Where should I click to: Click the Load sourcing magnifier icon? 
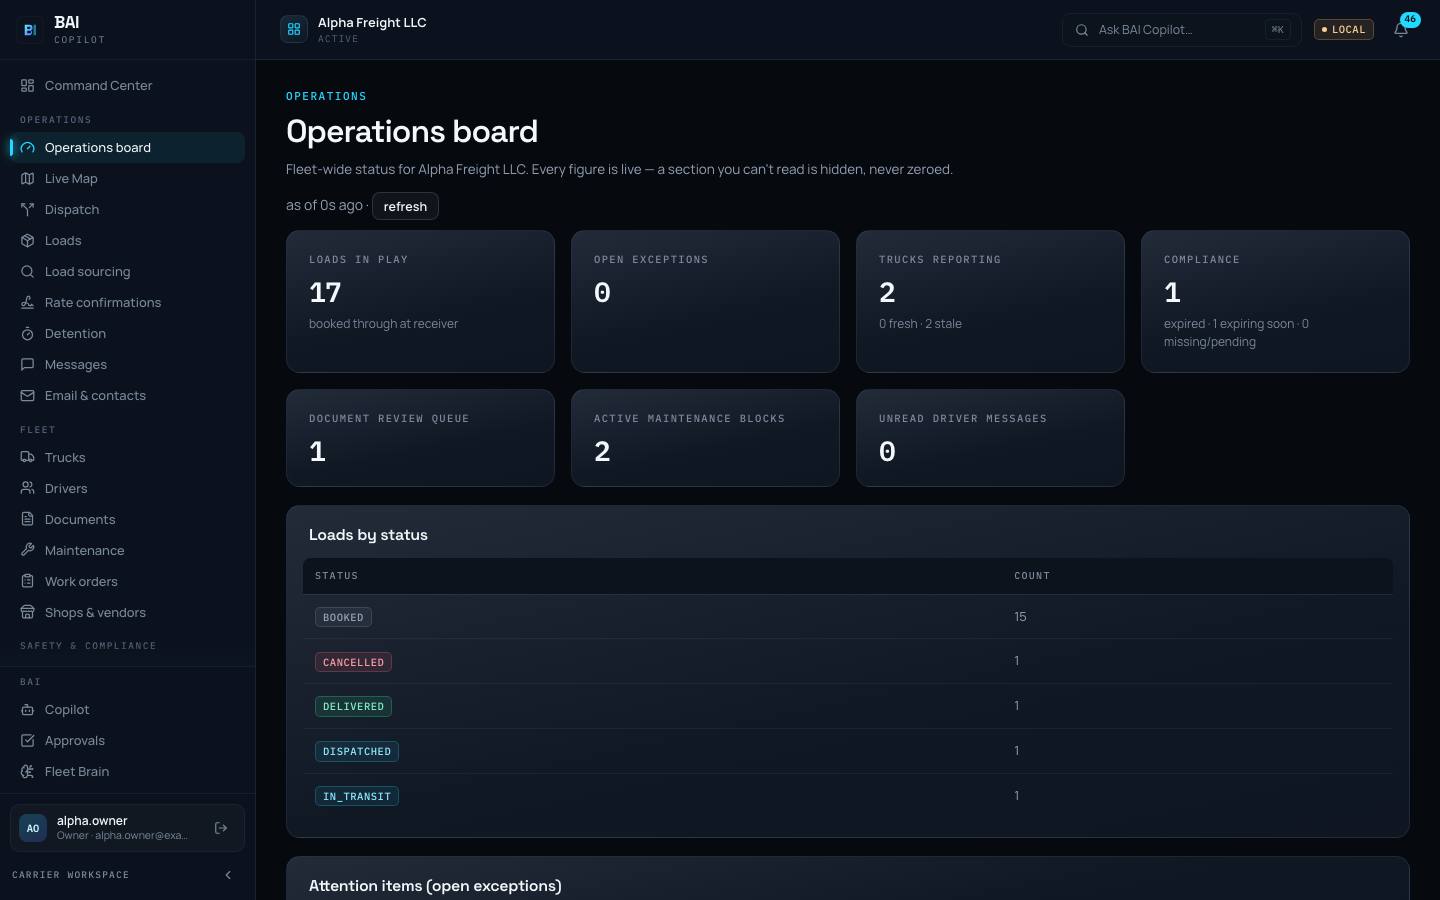pos(27,272)
